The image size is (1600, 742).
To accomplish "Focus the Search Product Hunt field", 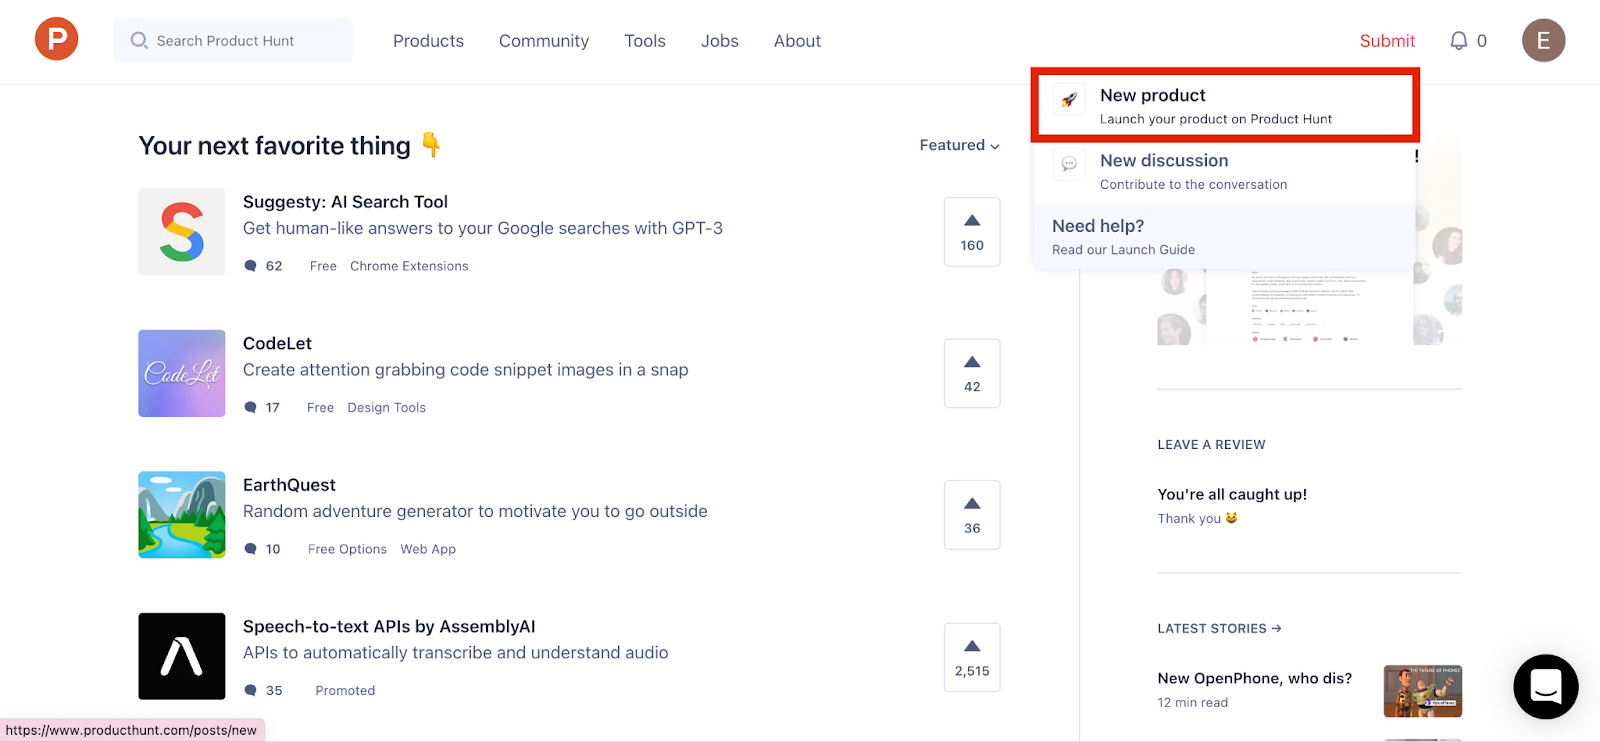I will [x=233, y=40].
